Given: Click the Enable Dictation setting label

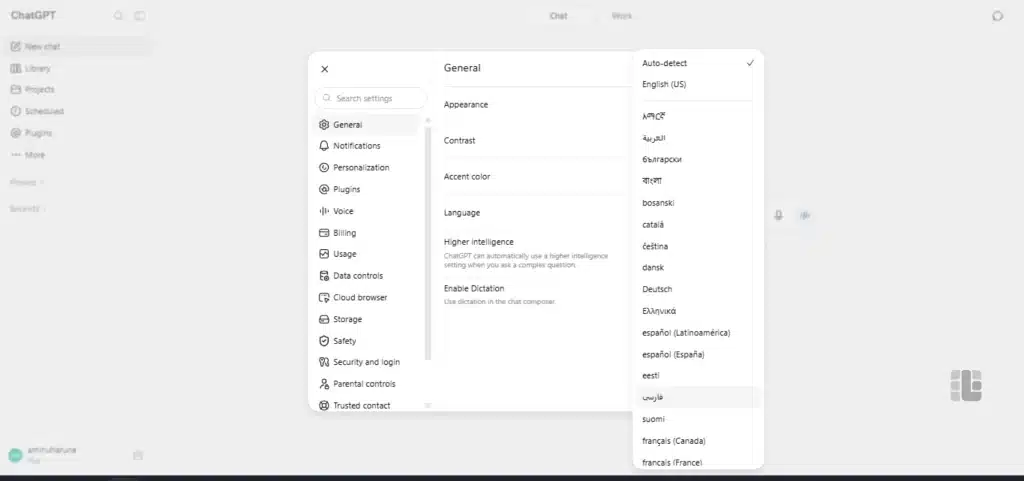Looking at the screenshot, I should coord(474,288).
